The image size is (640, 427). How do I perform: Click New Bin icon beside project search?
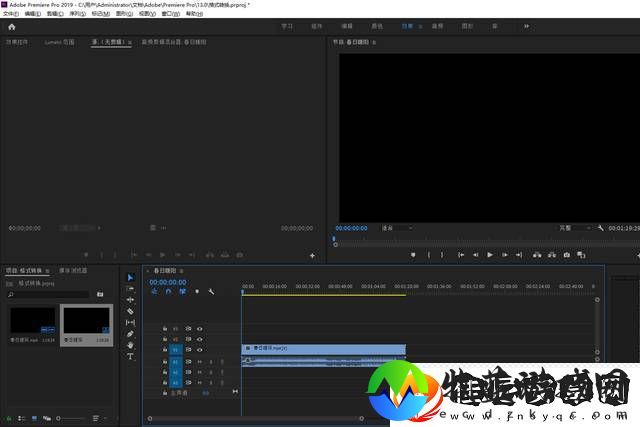coord(100,294)
